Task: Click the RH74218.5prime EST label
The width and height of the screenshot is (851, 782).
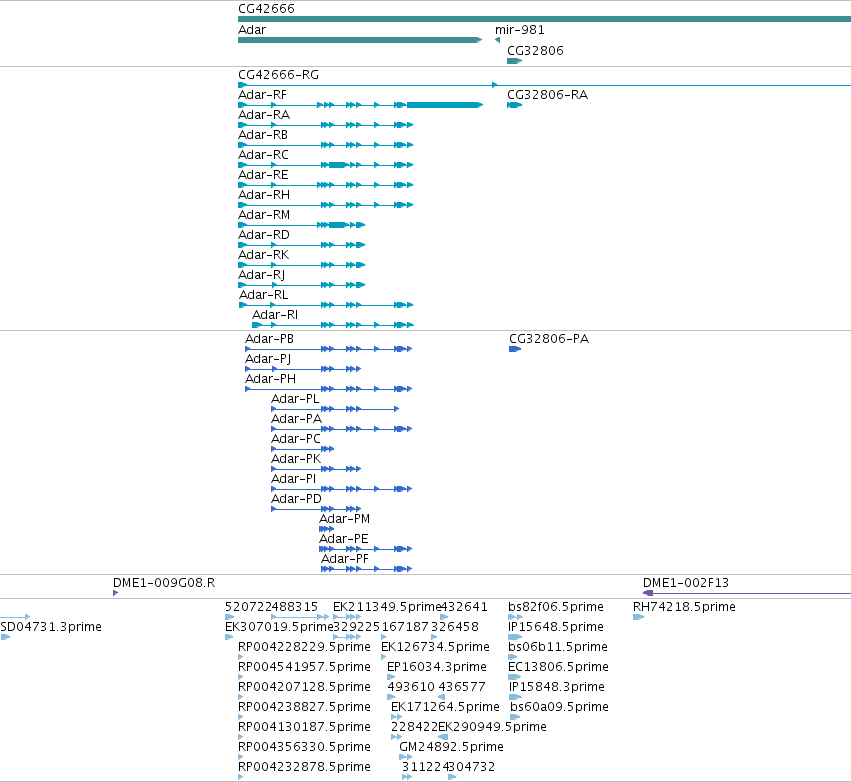Action: 684,607
